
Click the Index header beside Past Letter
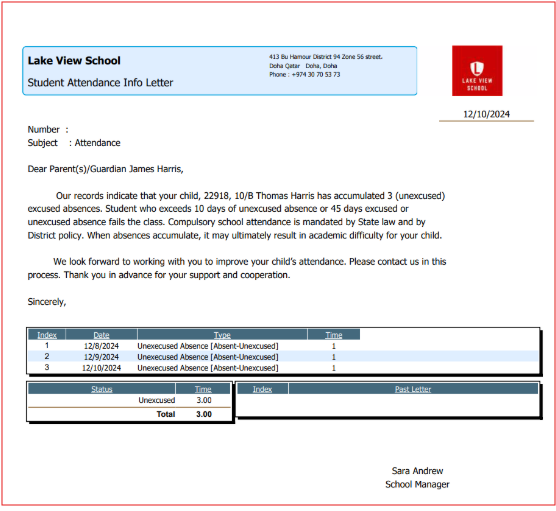[262, 389]
